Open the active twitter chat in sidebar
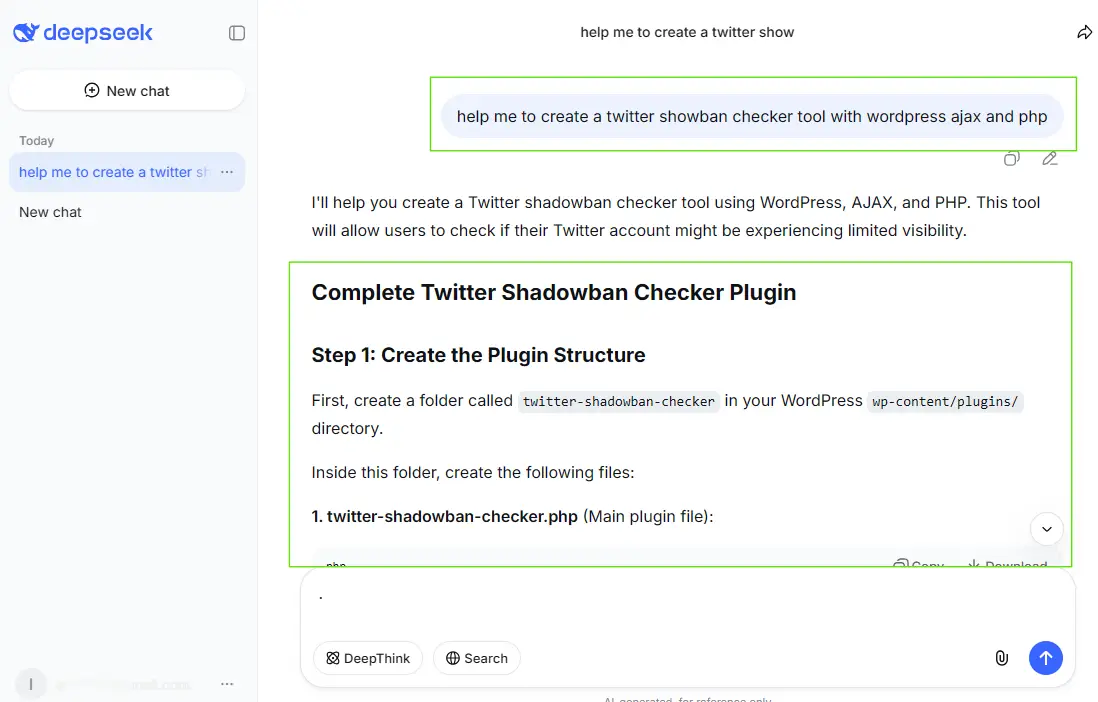 (x=113, y=172)
